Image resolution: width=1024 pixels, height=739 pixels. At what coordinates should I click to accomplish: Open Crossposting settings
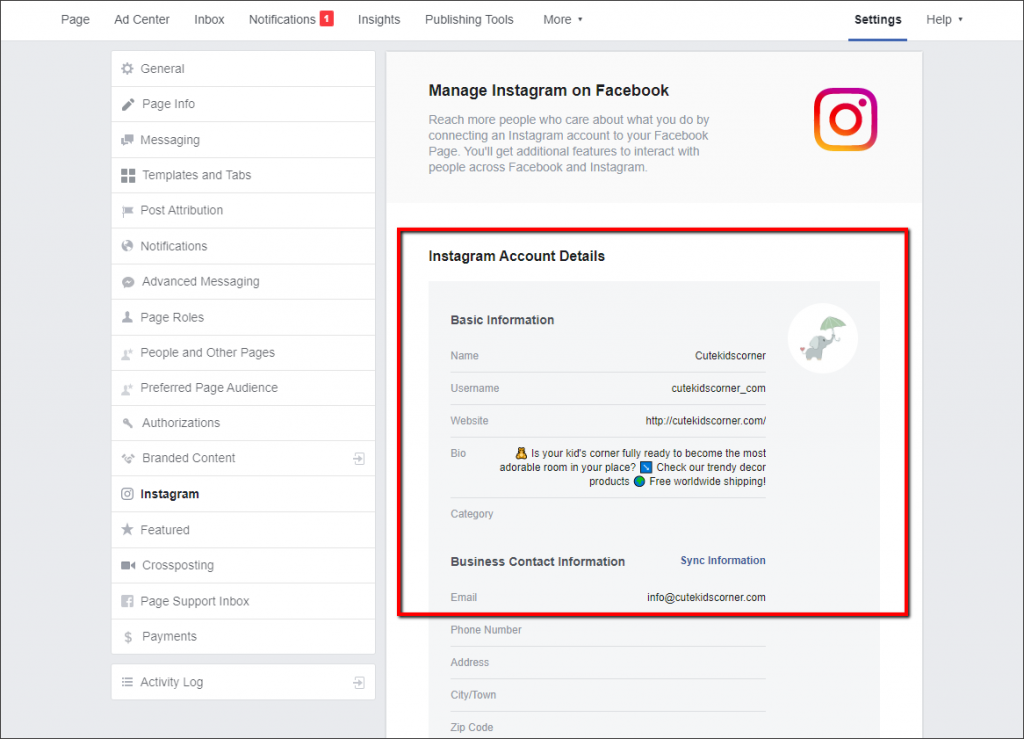[x=243, y=565]
